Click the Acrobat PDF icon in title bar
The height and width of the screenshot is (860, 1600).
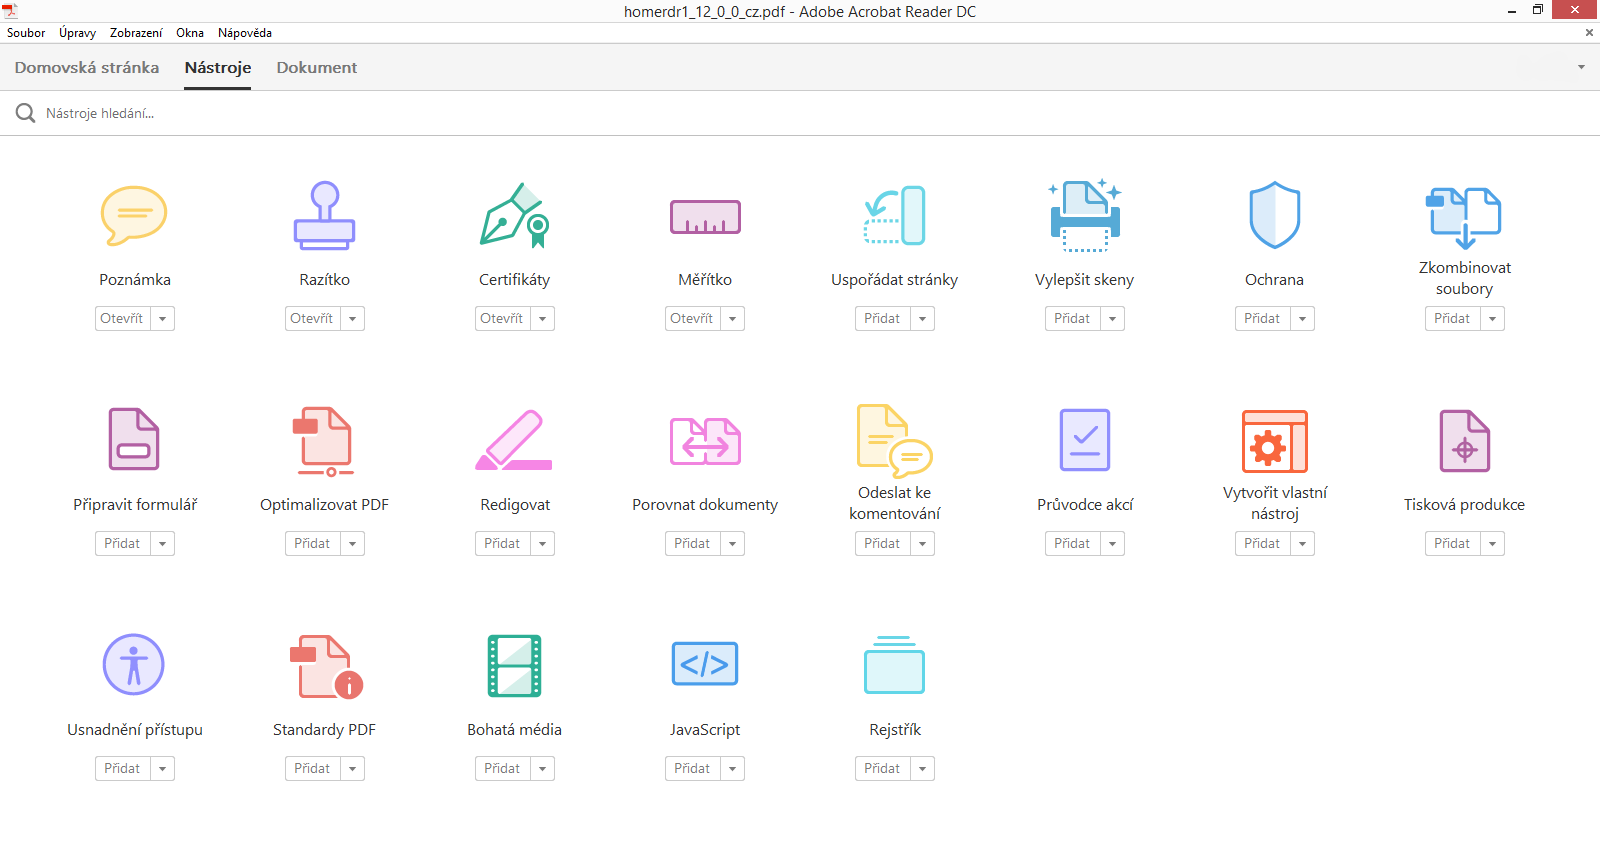click(x=10, y=10)
